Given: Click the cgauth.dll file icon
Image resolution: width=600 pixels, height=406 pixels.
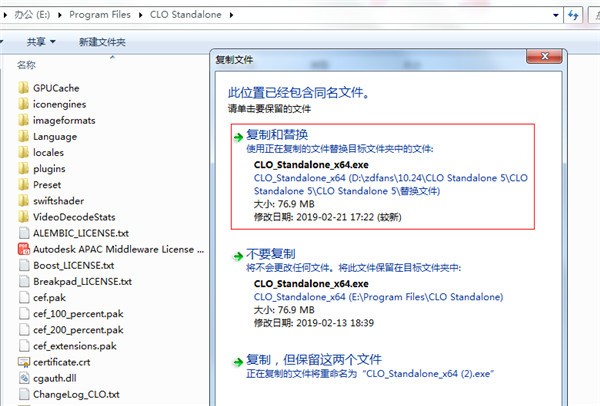Looking at the screenshot, I should coord(24,378).
